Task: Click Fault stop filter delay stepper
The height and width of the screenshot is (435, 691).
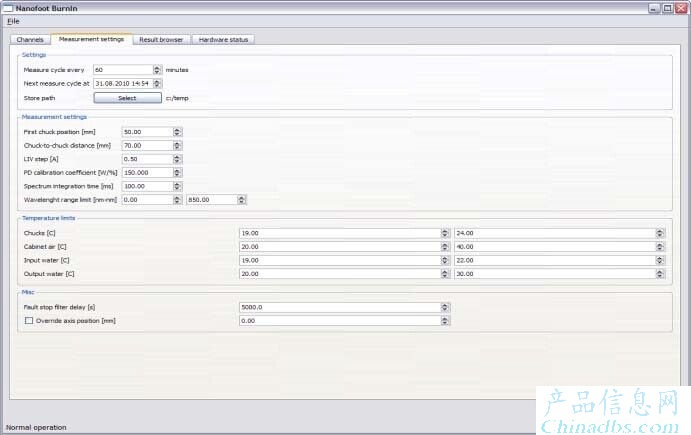Action: tap(445, 307)
